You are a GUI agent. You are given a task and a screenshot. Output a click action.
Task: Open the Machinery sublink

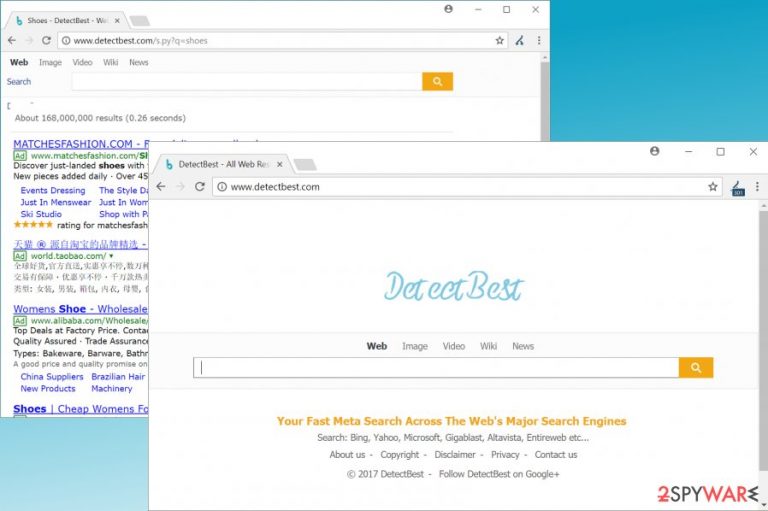[112, 389]
